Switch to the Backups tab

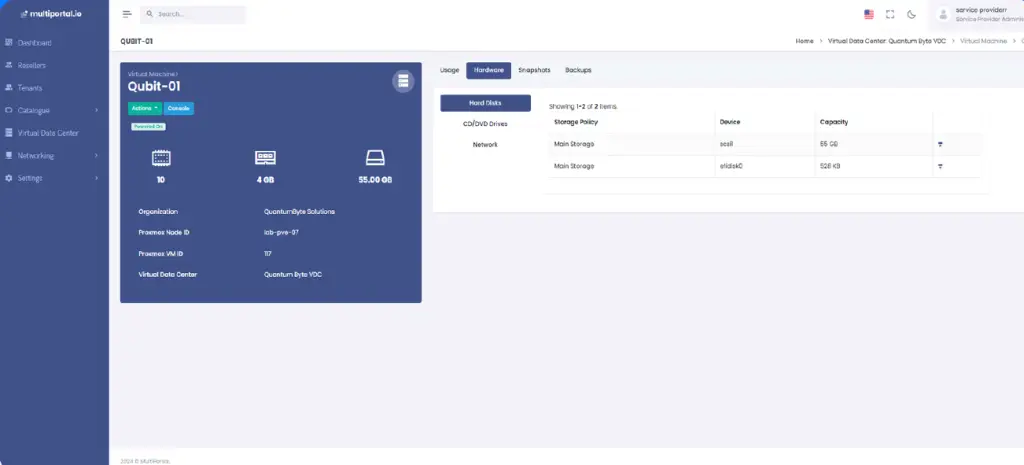[x=578, y=70]
